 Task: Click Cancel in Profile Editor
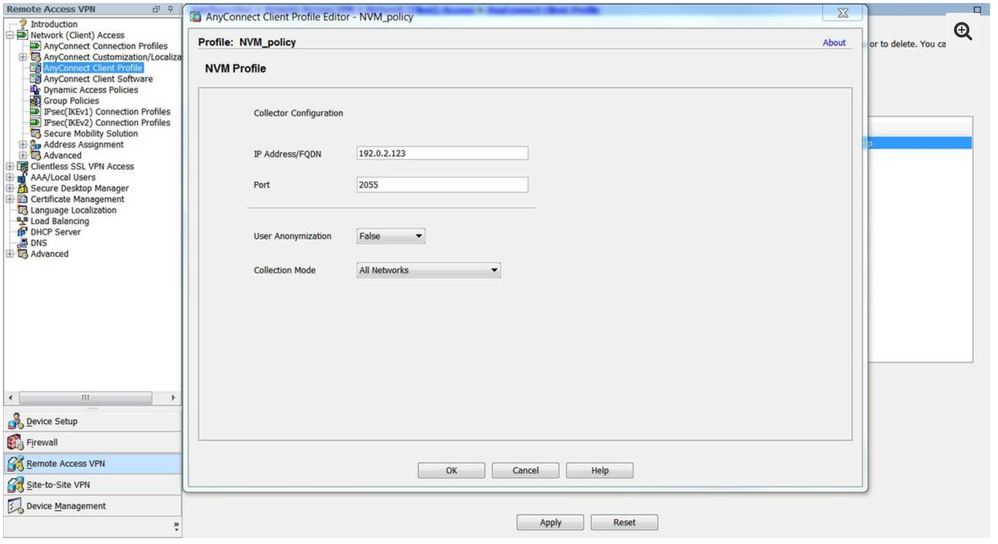coord(526,470)
